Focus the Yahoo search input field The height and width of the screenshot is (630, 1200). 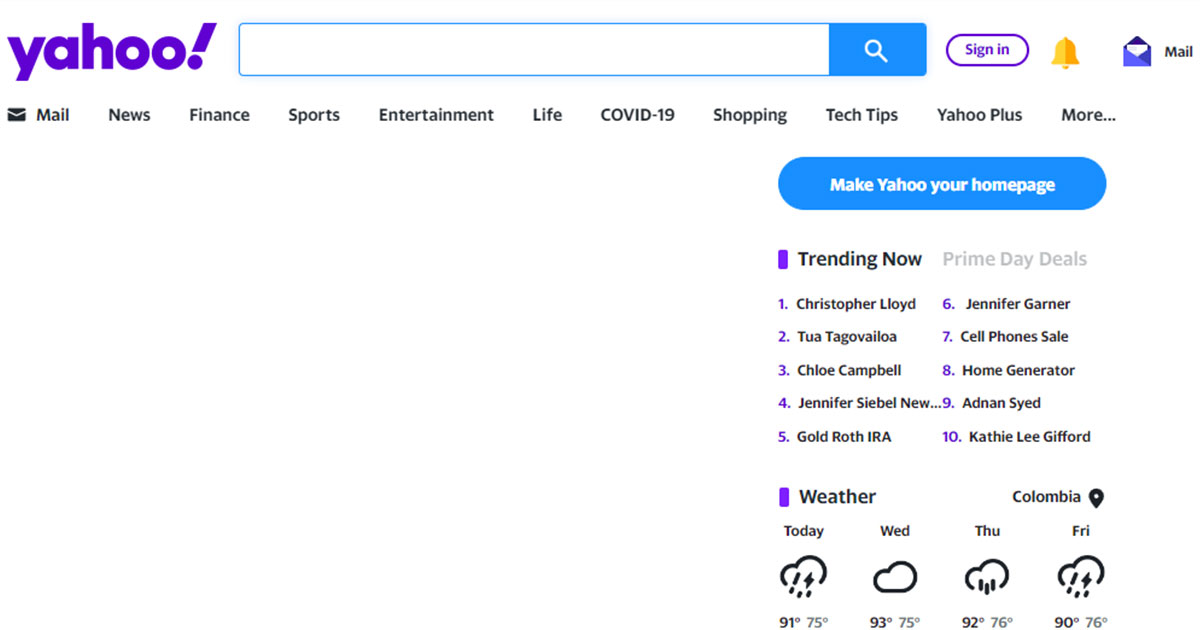pyautogui.click(x=534, y=50)
